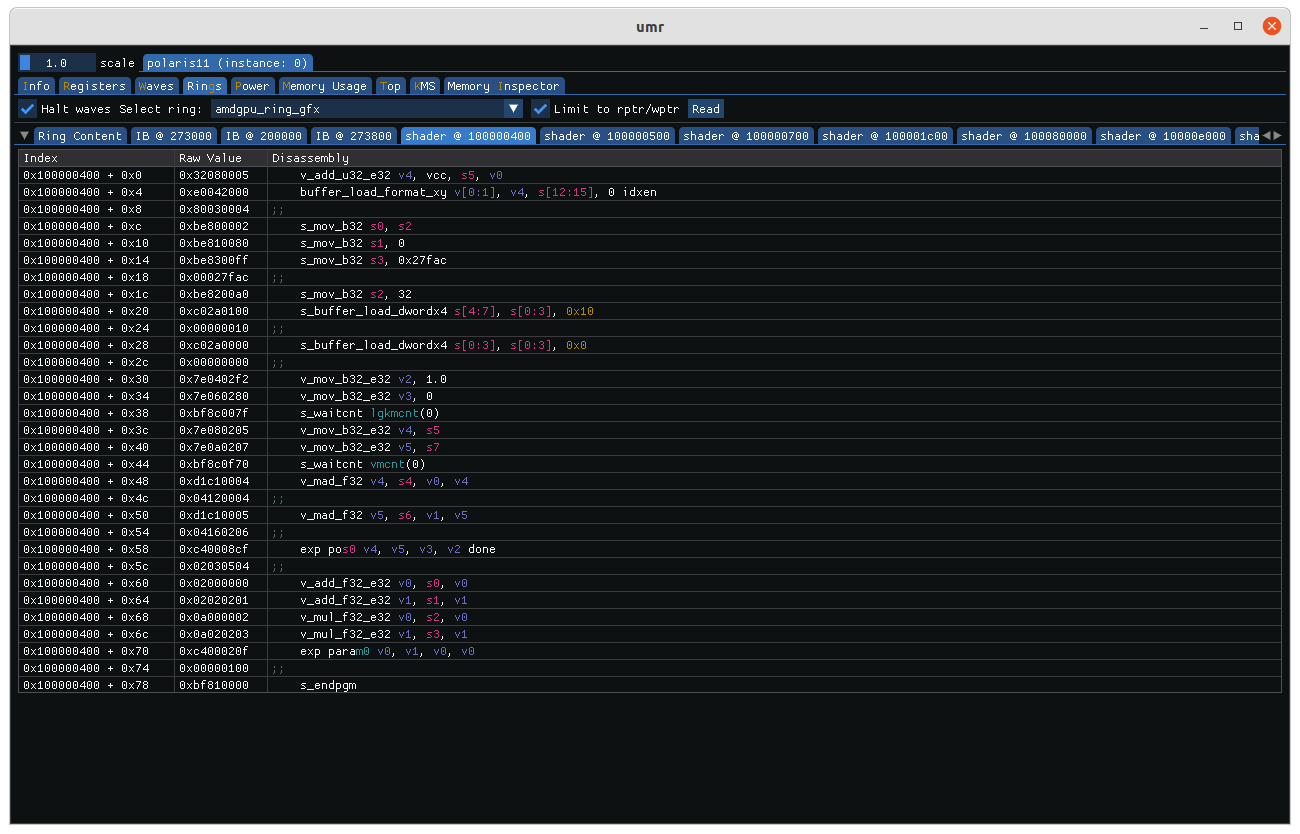The height and width of the screenshot is (834, 1300).
Task: Click the buffer_load_format_xy instruction
Action: click(x=478, y=192)
